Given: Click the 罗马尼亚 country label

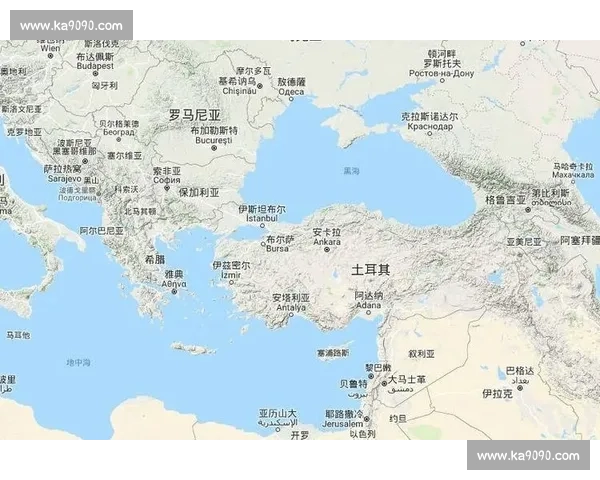Looking at the screenshot, I should 195,115.
